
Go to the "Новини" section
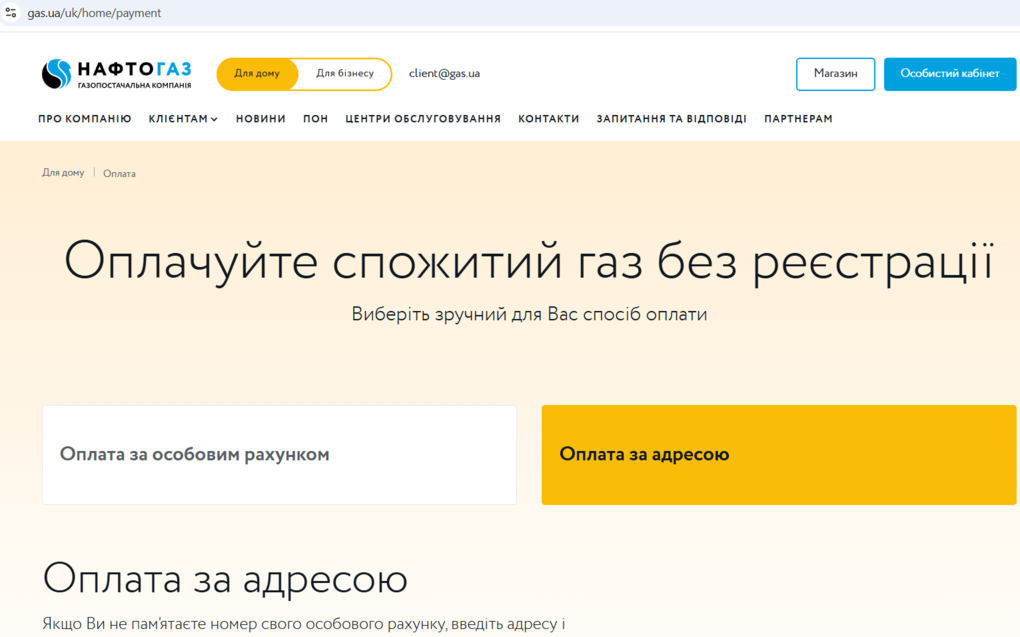click(x=260, y=119)
